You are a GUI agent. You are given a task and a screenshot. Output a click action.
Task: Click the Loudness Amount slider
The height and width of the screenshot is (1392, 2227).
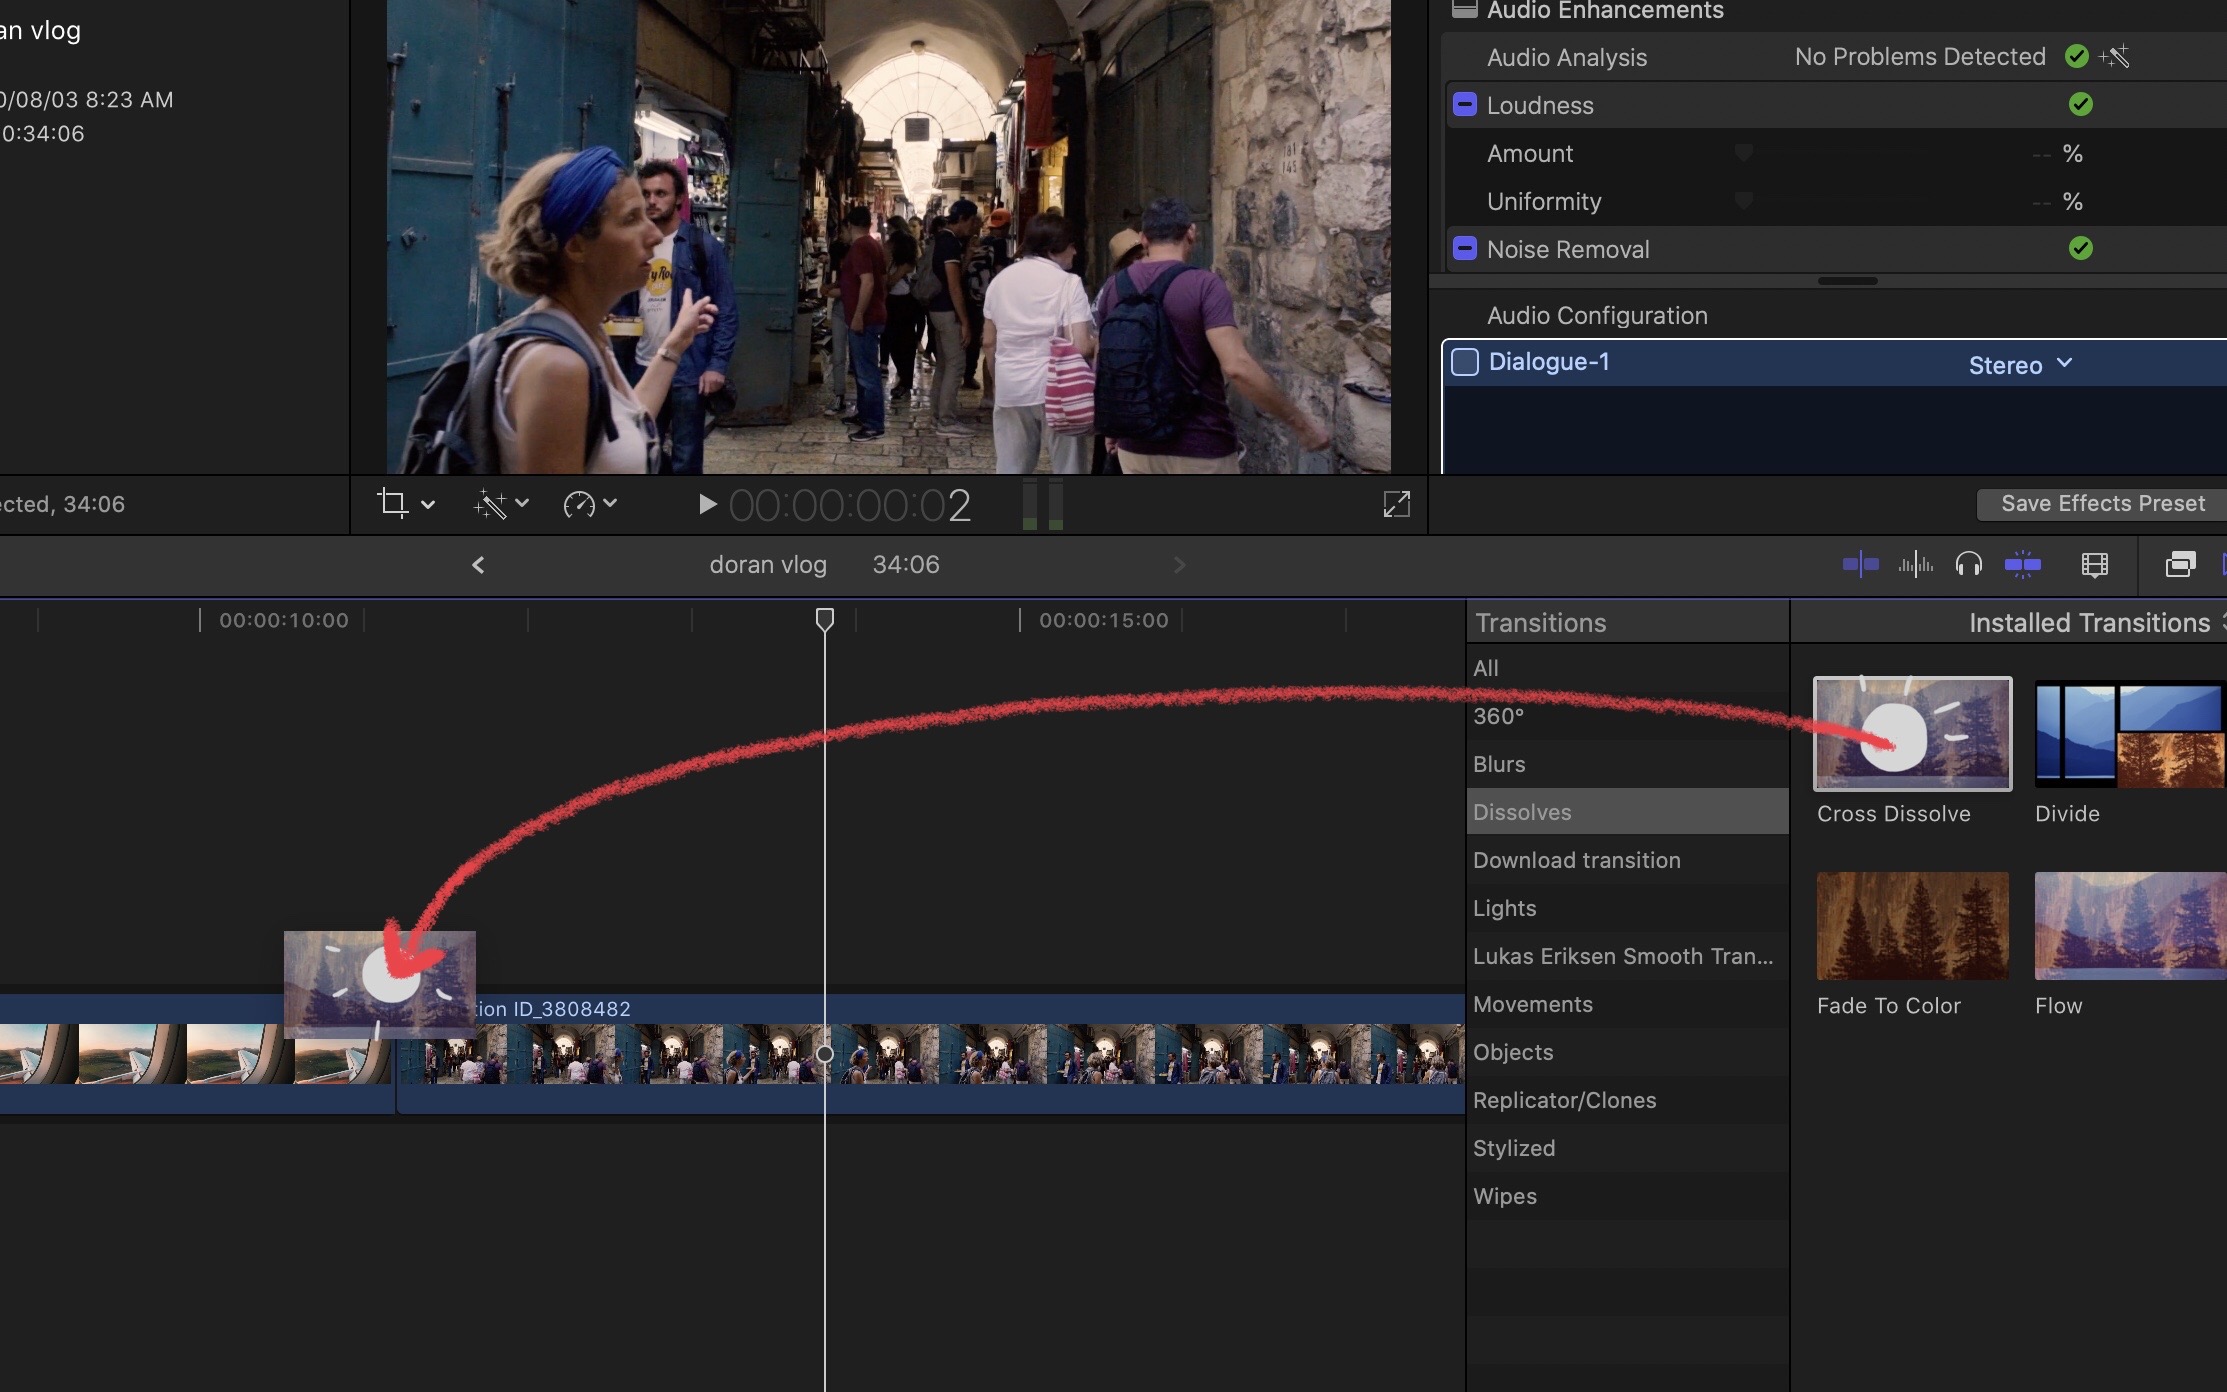pyautogui.click(x=1743, y=153)
